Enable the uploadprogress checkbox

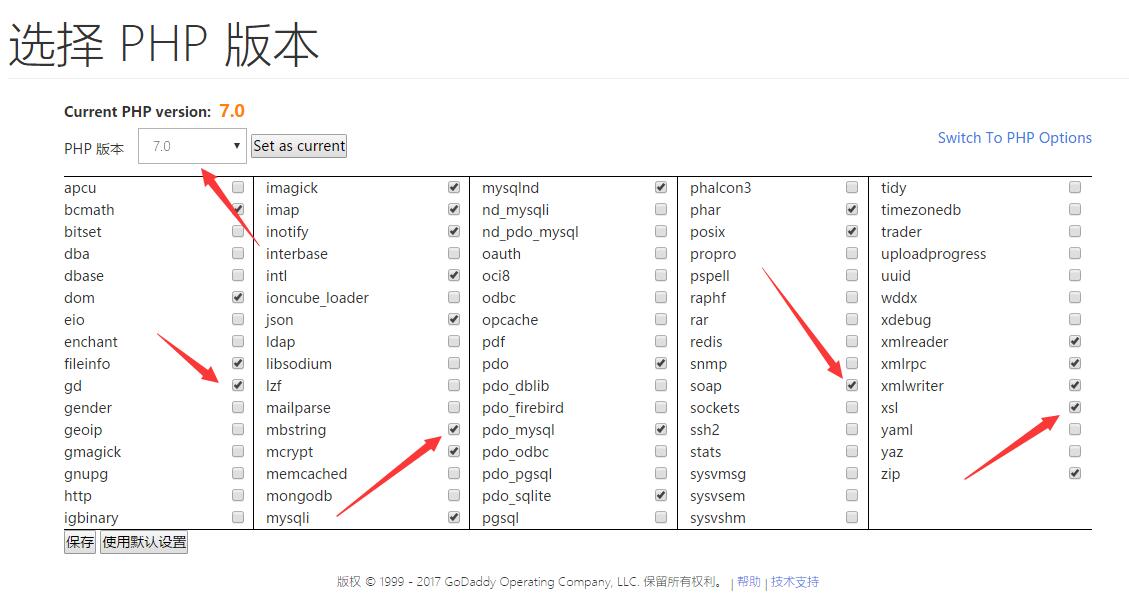click(x=1075, y=254)
